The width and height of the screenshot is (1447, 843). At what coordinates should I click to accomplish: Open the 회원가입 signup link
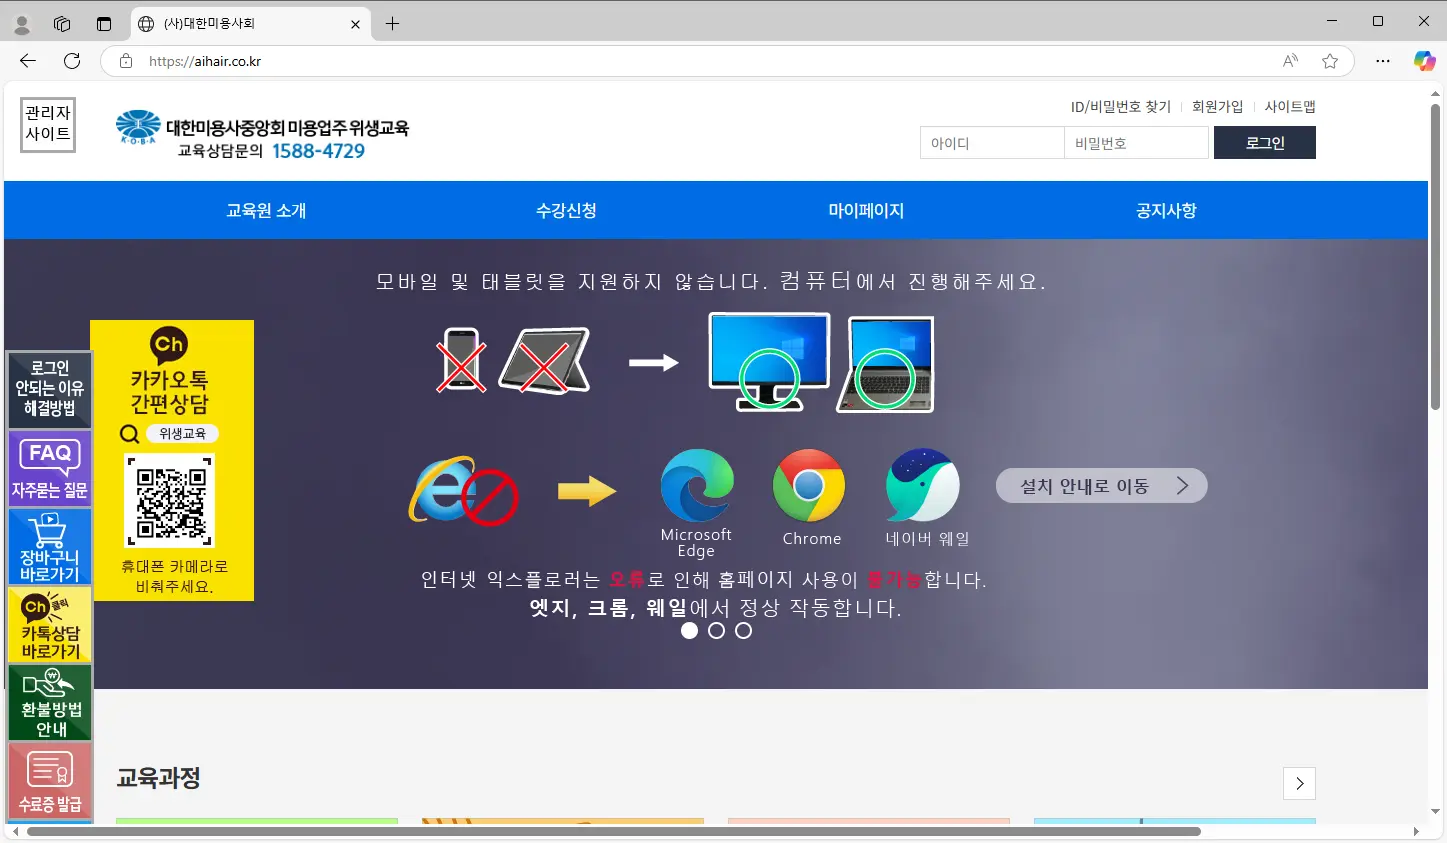[x=1218, y=106]
